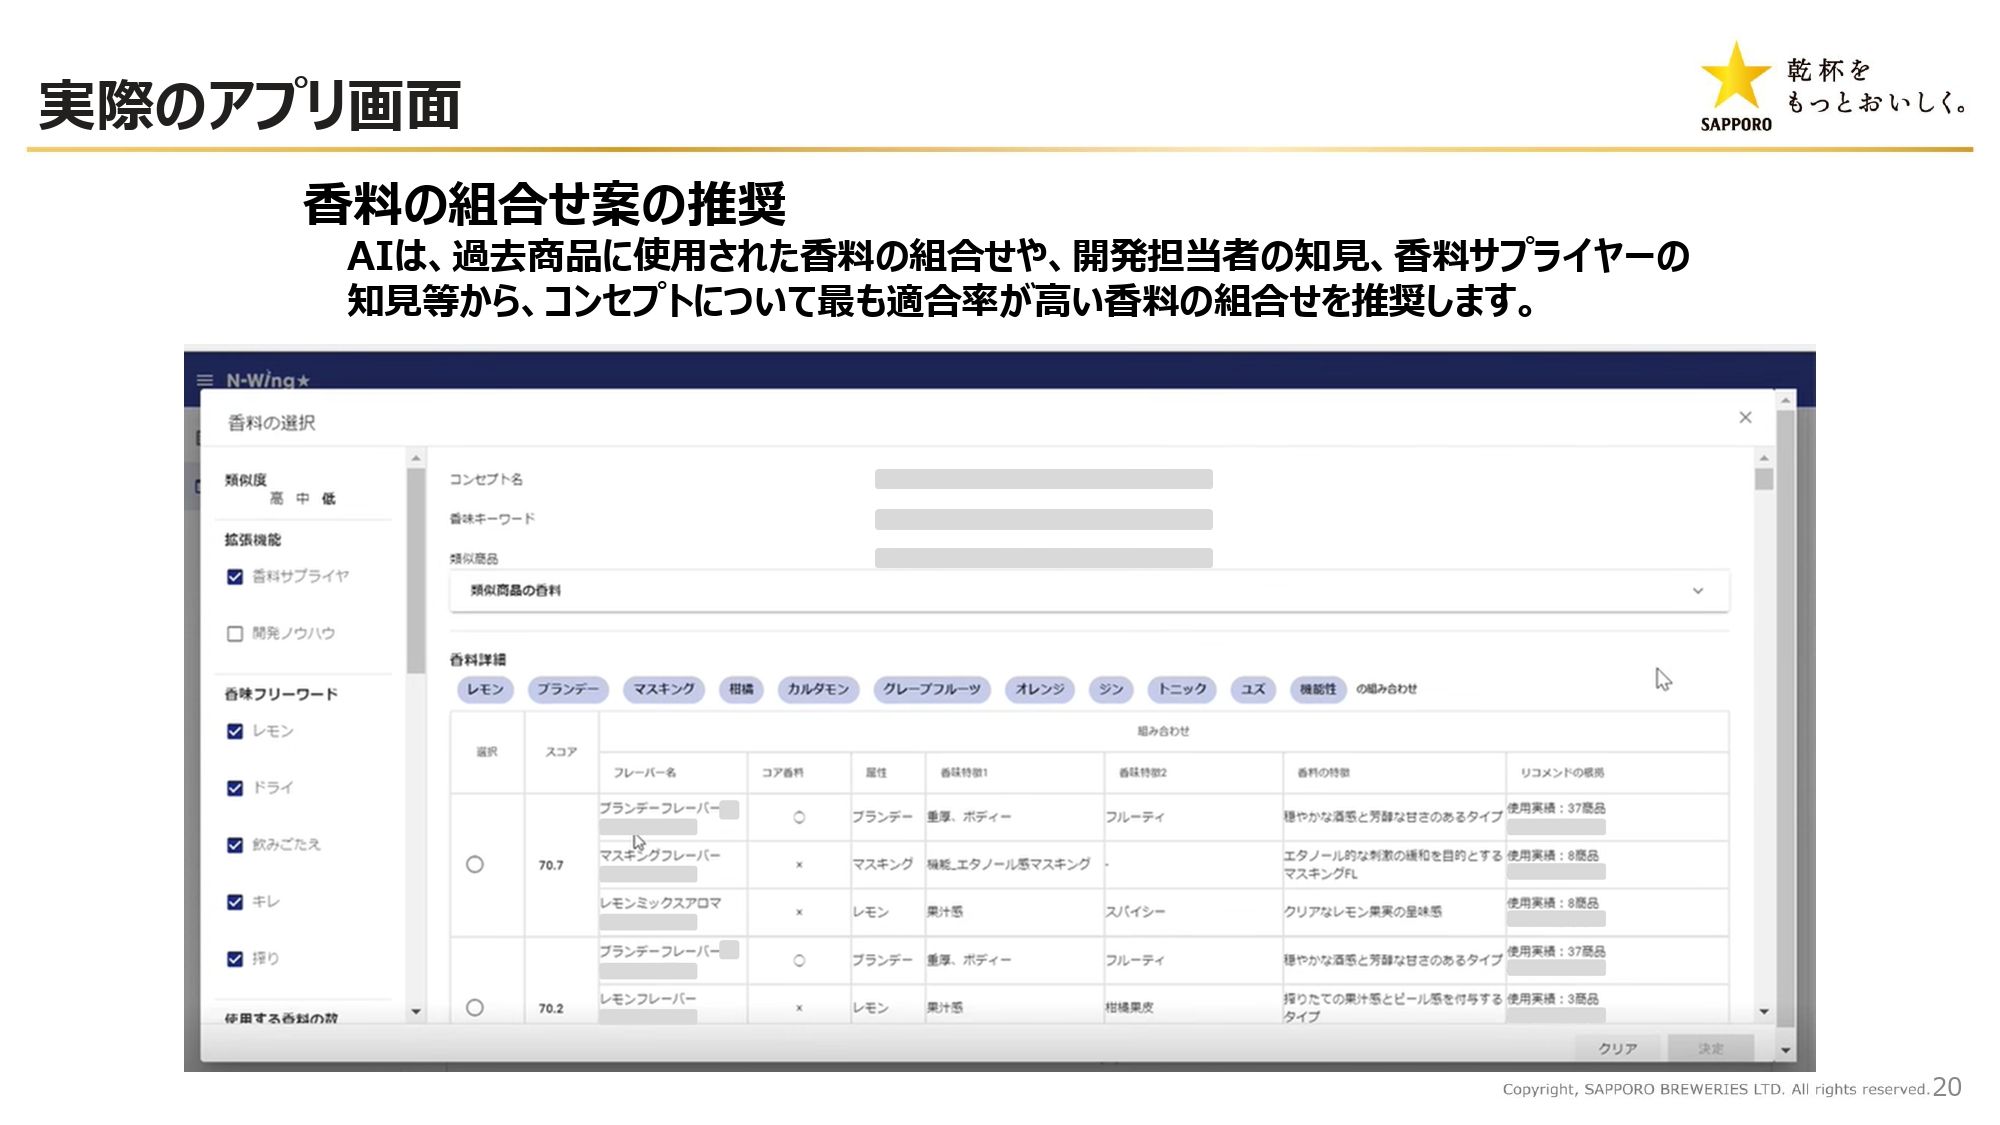This screenshot has width=2000, height=1125.
Task: Uncheck the 香料サプライヤ checkbox
Action: click(x=235, y=577)
